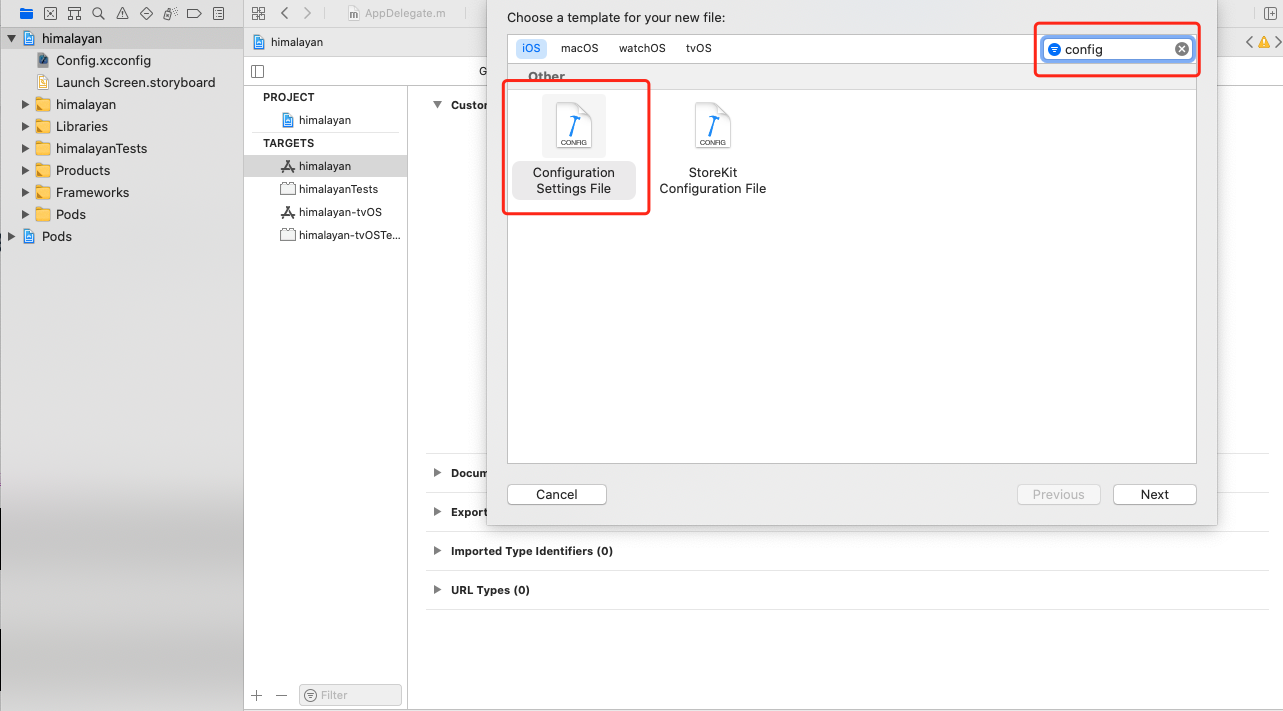Viewport: 1283px width, 711px height.
Task: Expand the Document section triangle
Action: pyautogui.click(x=437, y=473)
